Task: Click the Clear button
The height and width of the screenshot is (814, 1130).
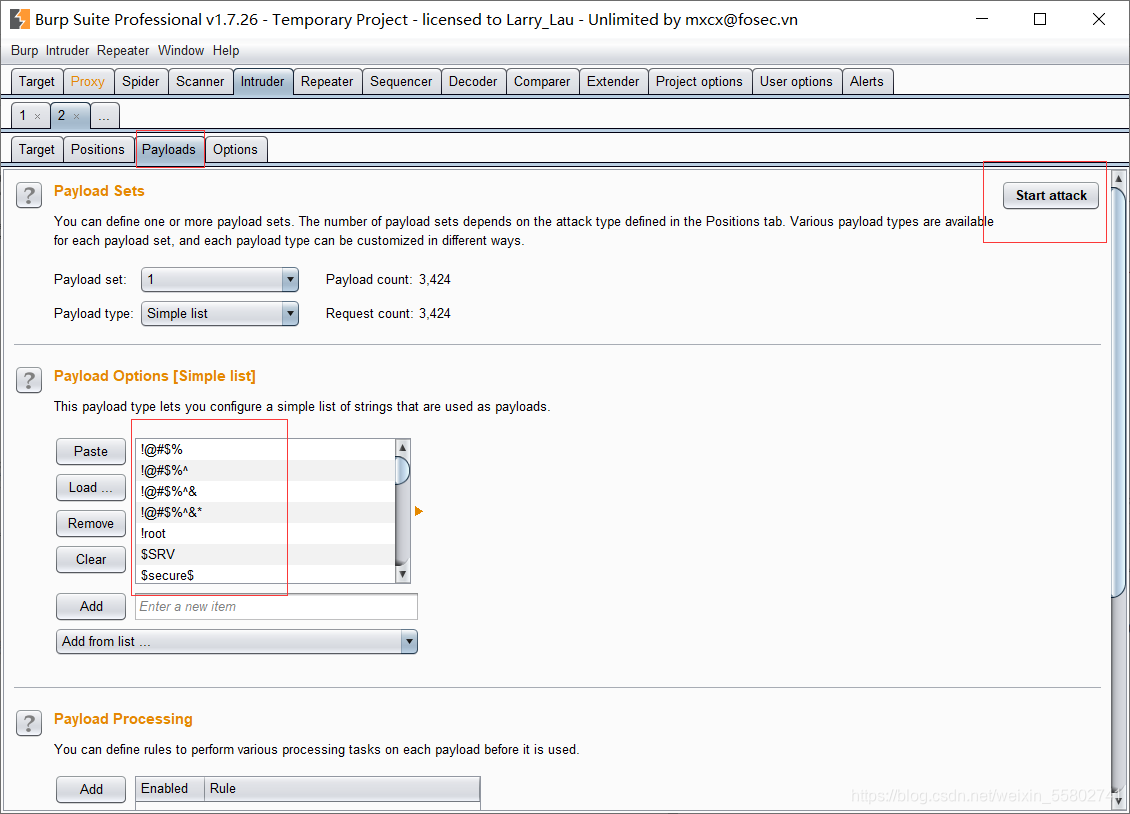Action: point(91,560)
